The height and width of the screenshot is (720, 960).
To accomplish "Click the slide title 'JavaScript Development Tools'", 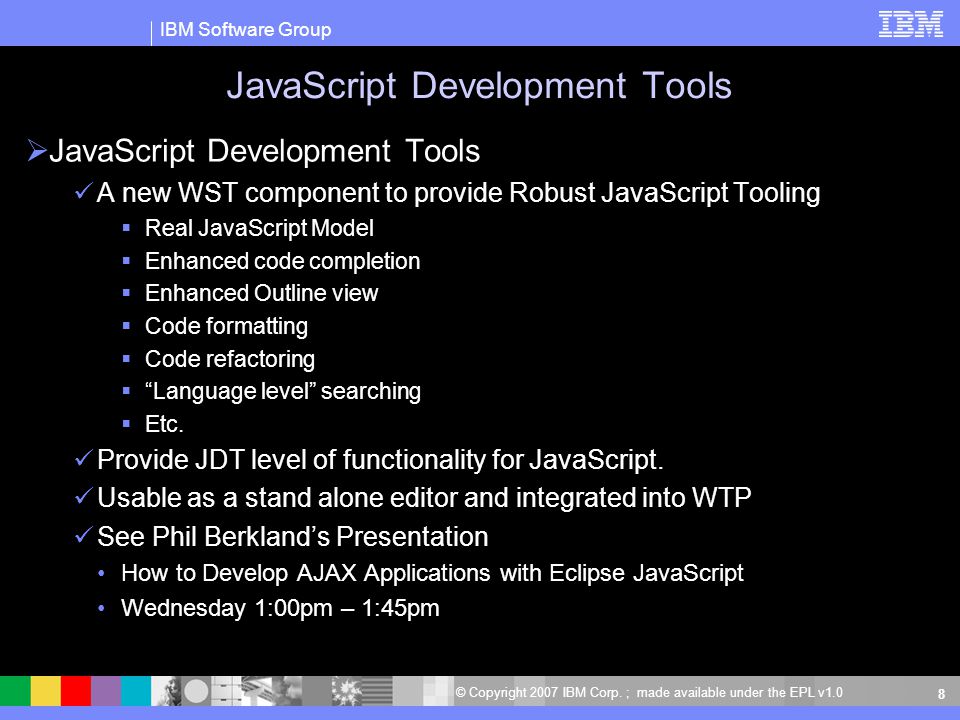I will (479, 86).
